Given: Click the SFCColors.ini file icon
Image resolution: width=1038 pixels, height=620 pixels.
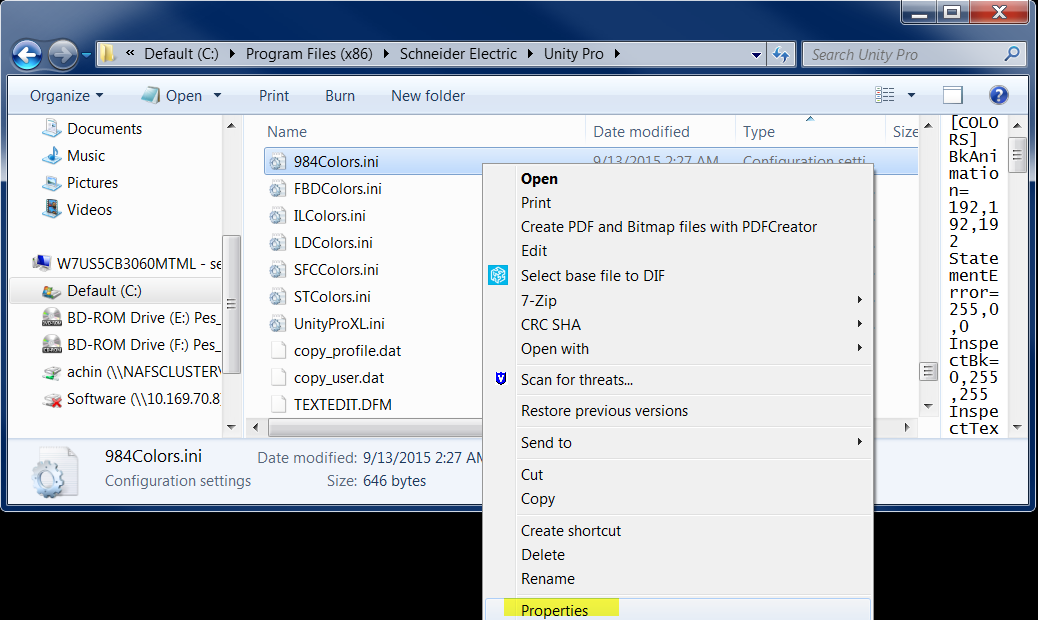Looking at the screenshot, I should click(277, 270).
